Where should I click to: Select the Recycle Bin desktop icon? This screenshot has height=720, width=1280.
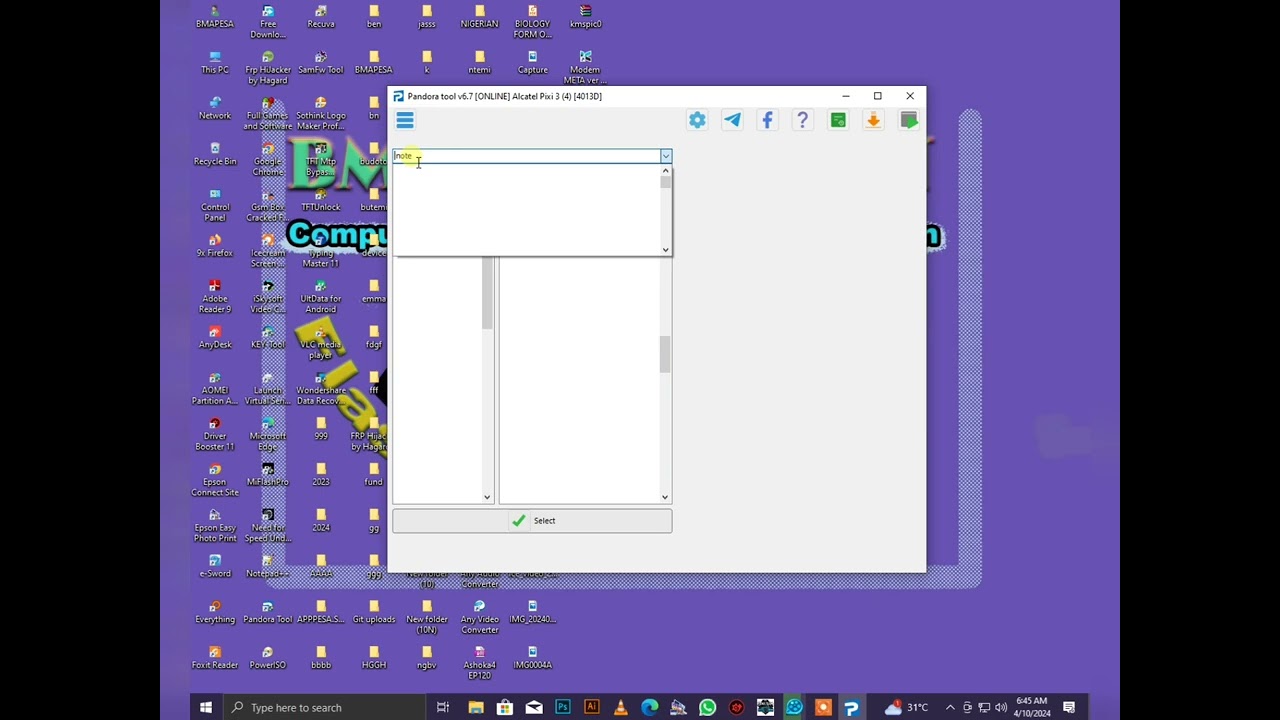point(215,155)
